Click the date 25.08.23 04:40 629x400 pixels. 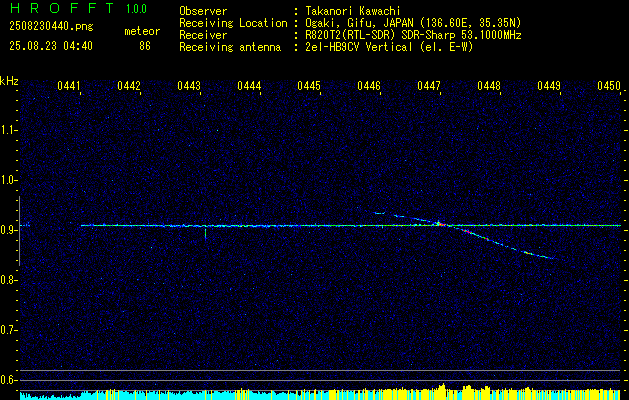click(51, 46)
